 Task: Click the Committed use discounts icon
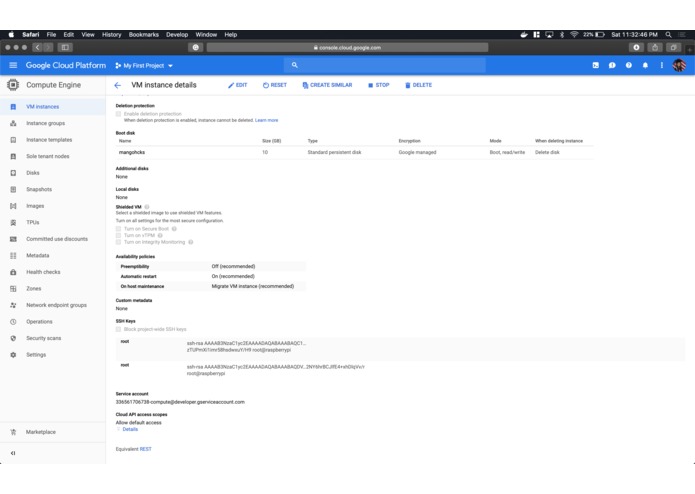pyautogui.click(x=13, y=239)
